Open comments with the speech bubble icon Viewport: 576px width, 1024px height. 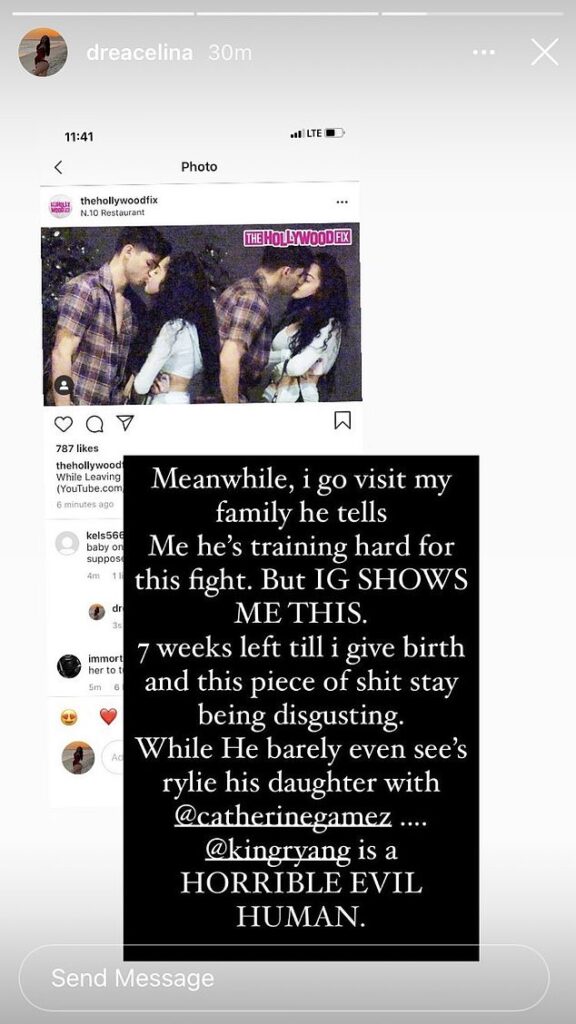[x=95, y=424]
